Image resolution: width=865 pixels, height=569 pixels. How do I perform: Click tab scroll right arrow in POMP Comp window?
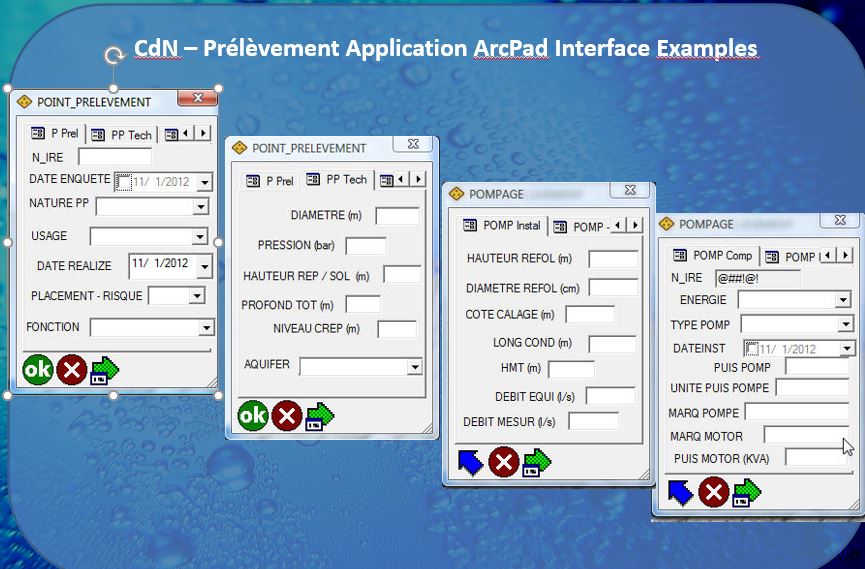[x=845, y=254]
